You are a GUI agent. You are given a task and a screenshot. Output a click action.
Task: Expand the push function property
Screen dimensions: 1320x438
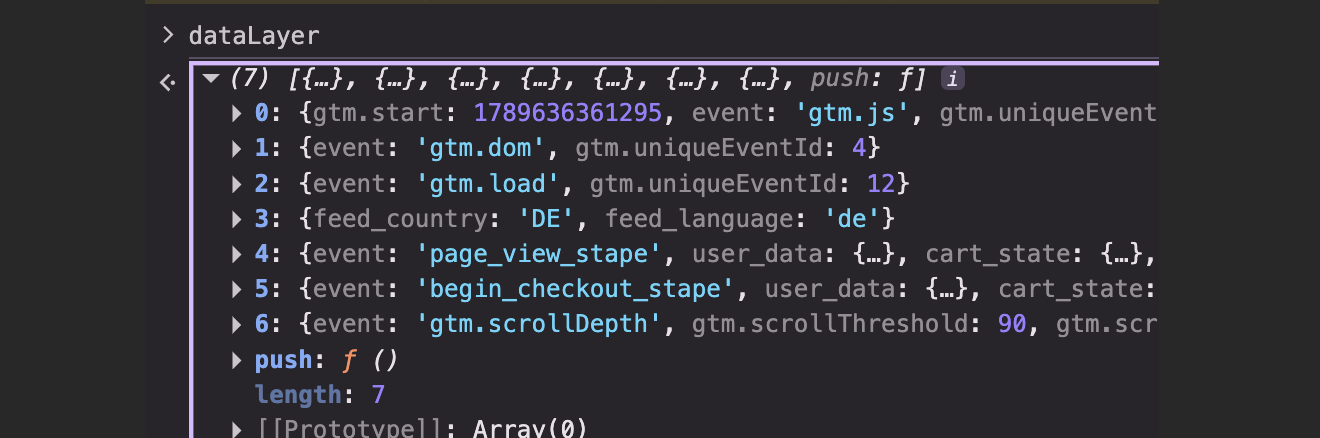pos(237,359)
